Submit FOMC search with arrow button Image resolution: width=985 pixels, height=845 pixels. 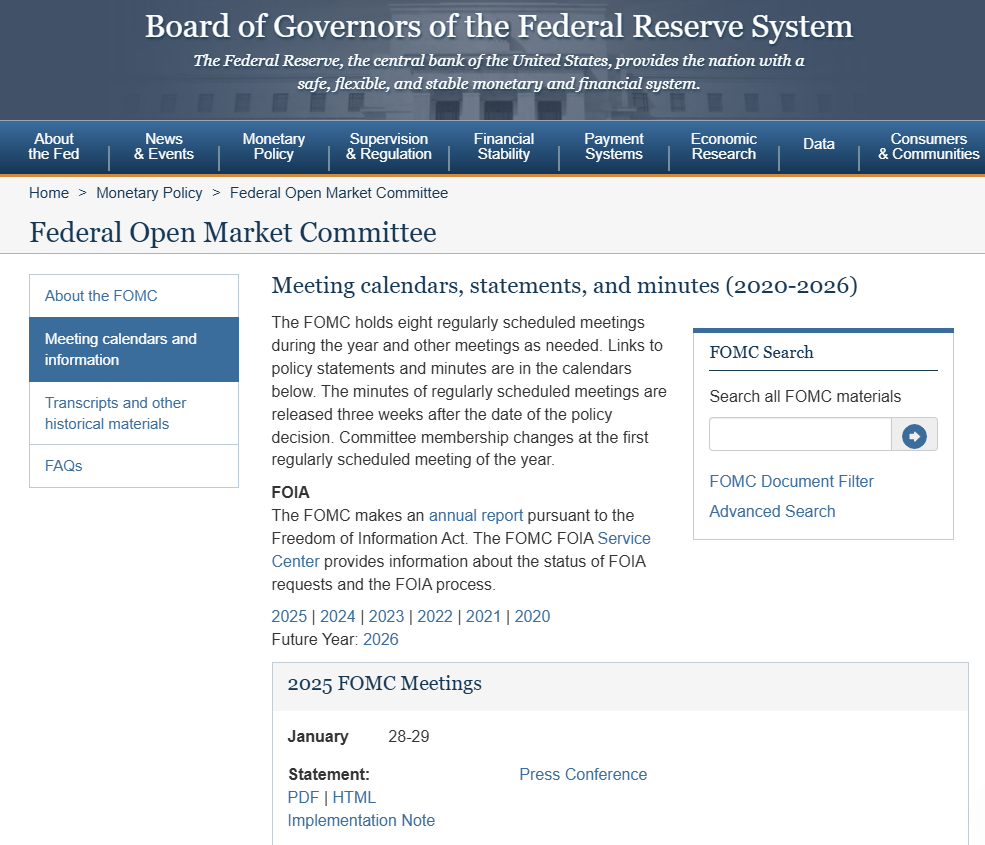point(914,435)
